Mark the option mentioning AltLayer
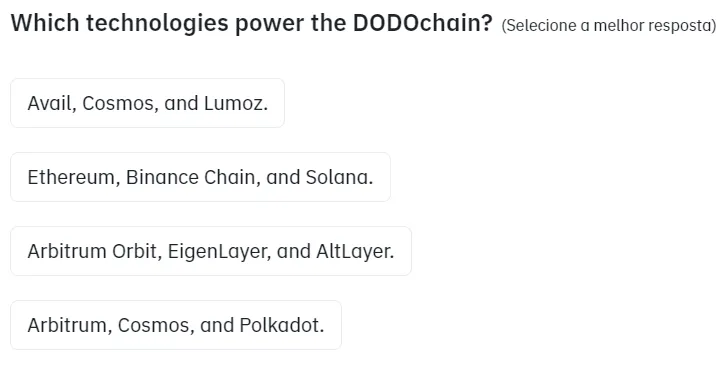The height and width of the screenshot is (374, 720). point(211,251)
